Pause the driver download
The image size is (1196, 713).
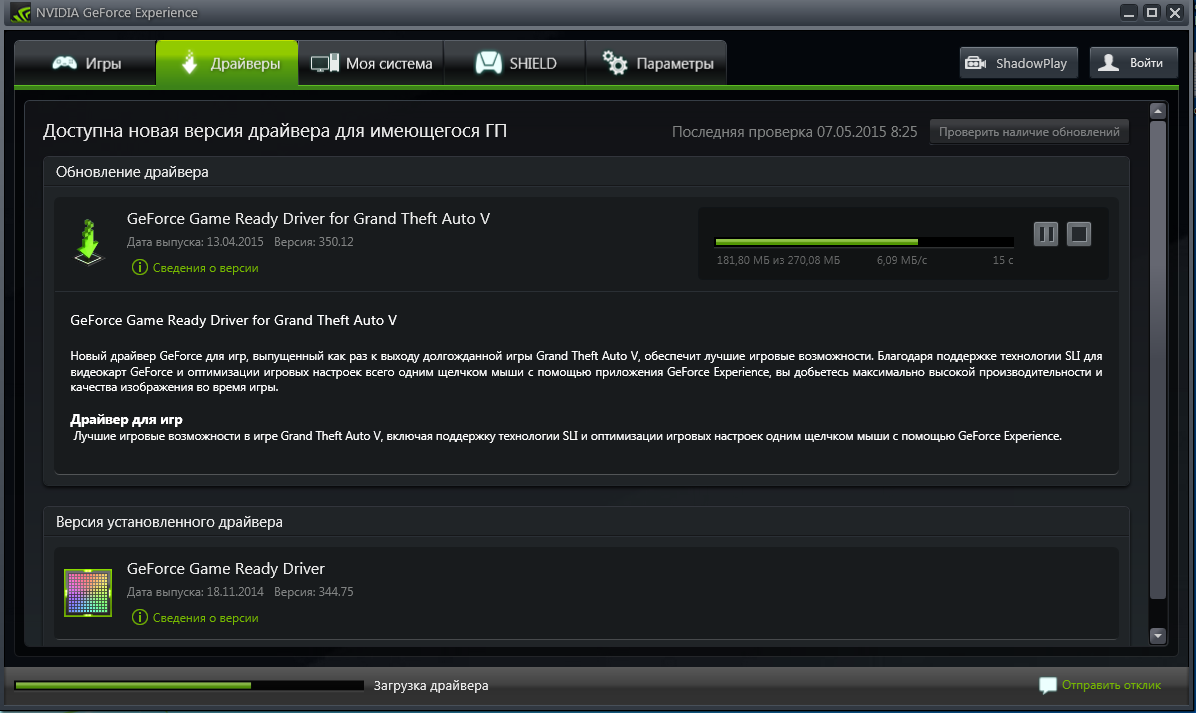[x=1046, y=234]
